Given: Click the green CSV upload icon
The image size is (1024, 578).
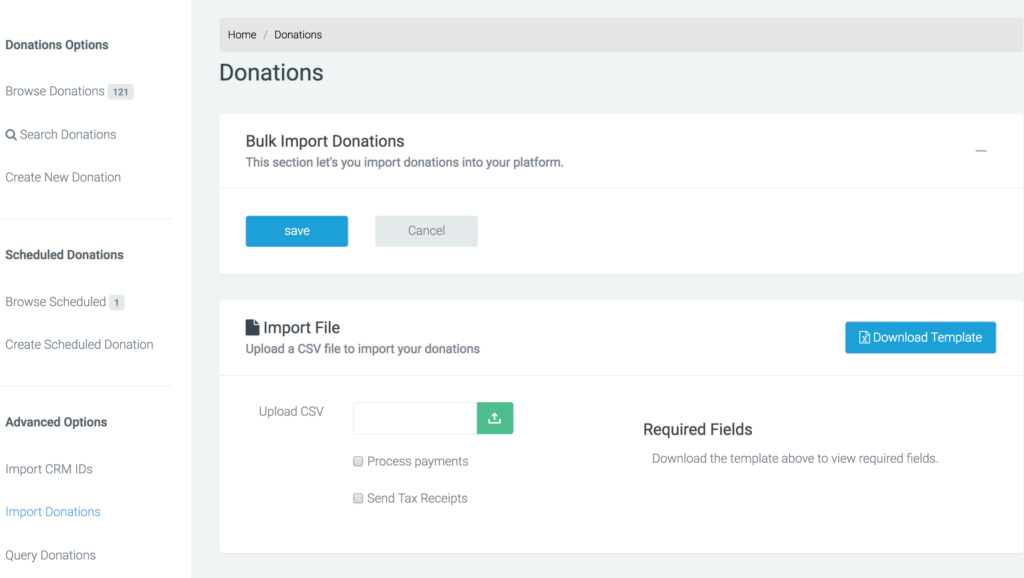Looking at the screenshot, I should (494, 417).
